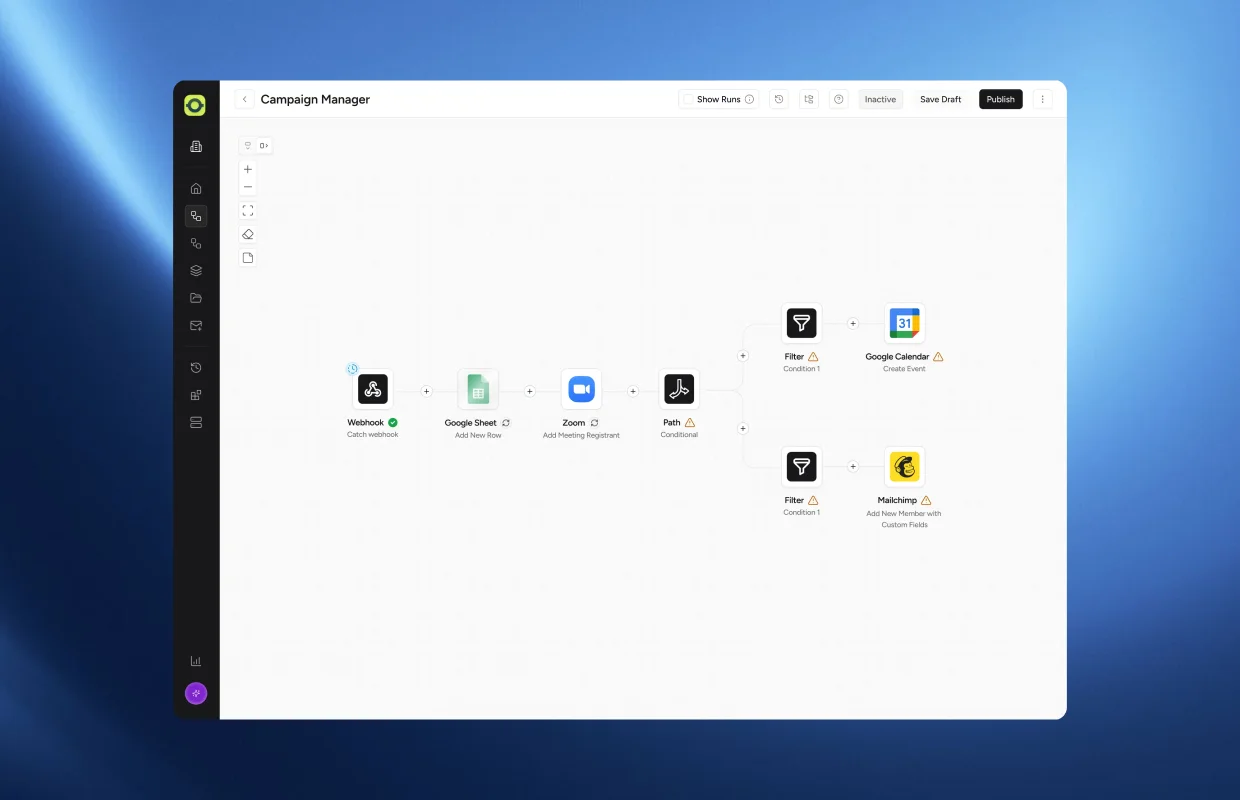Open the highlighted workflows icon in sidebar
Viewport: 1240px width, 800px height.
196,215
